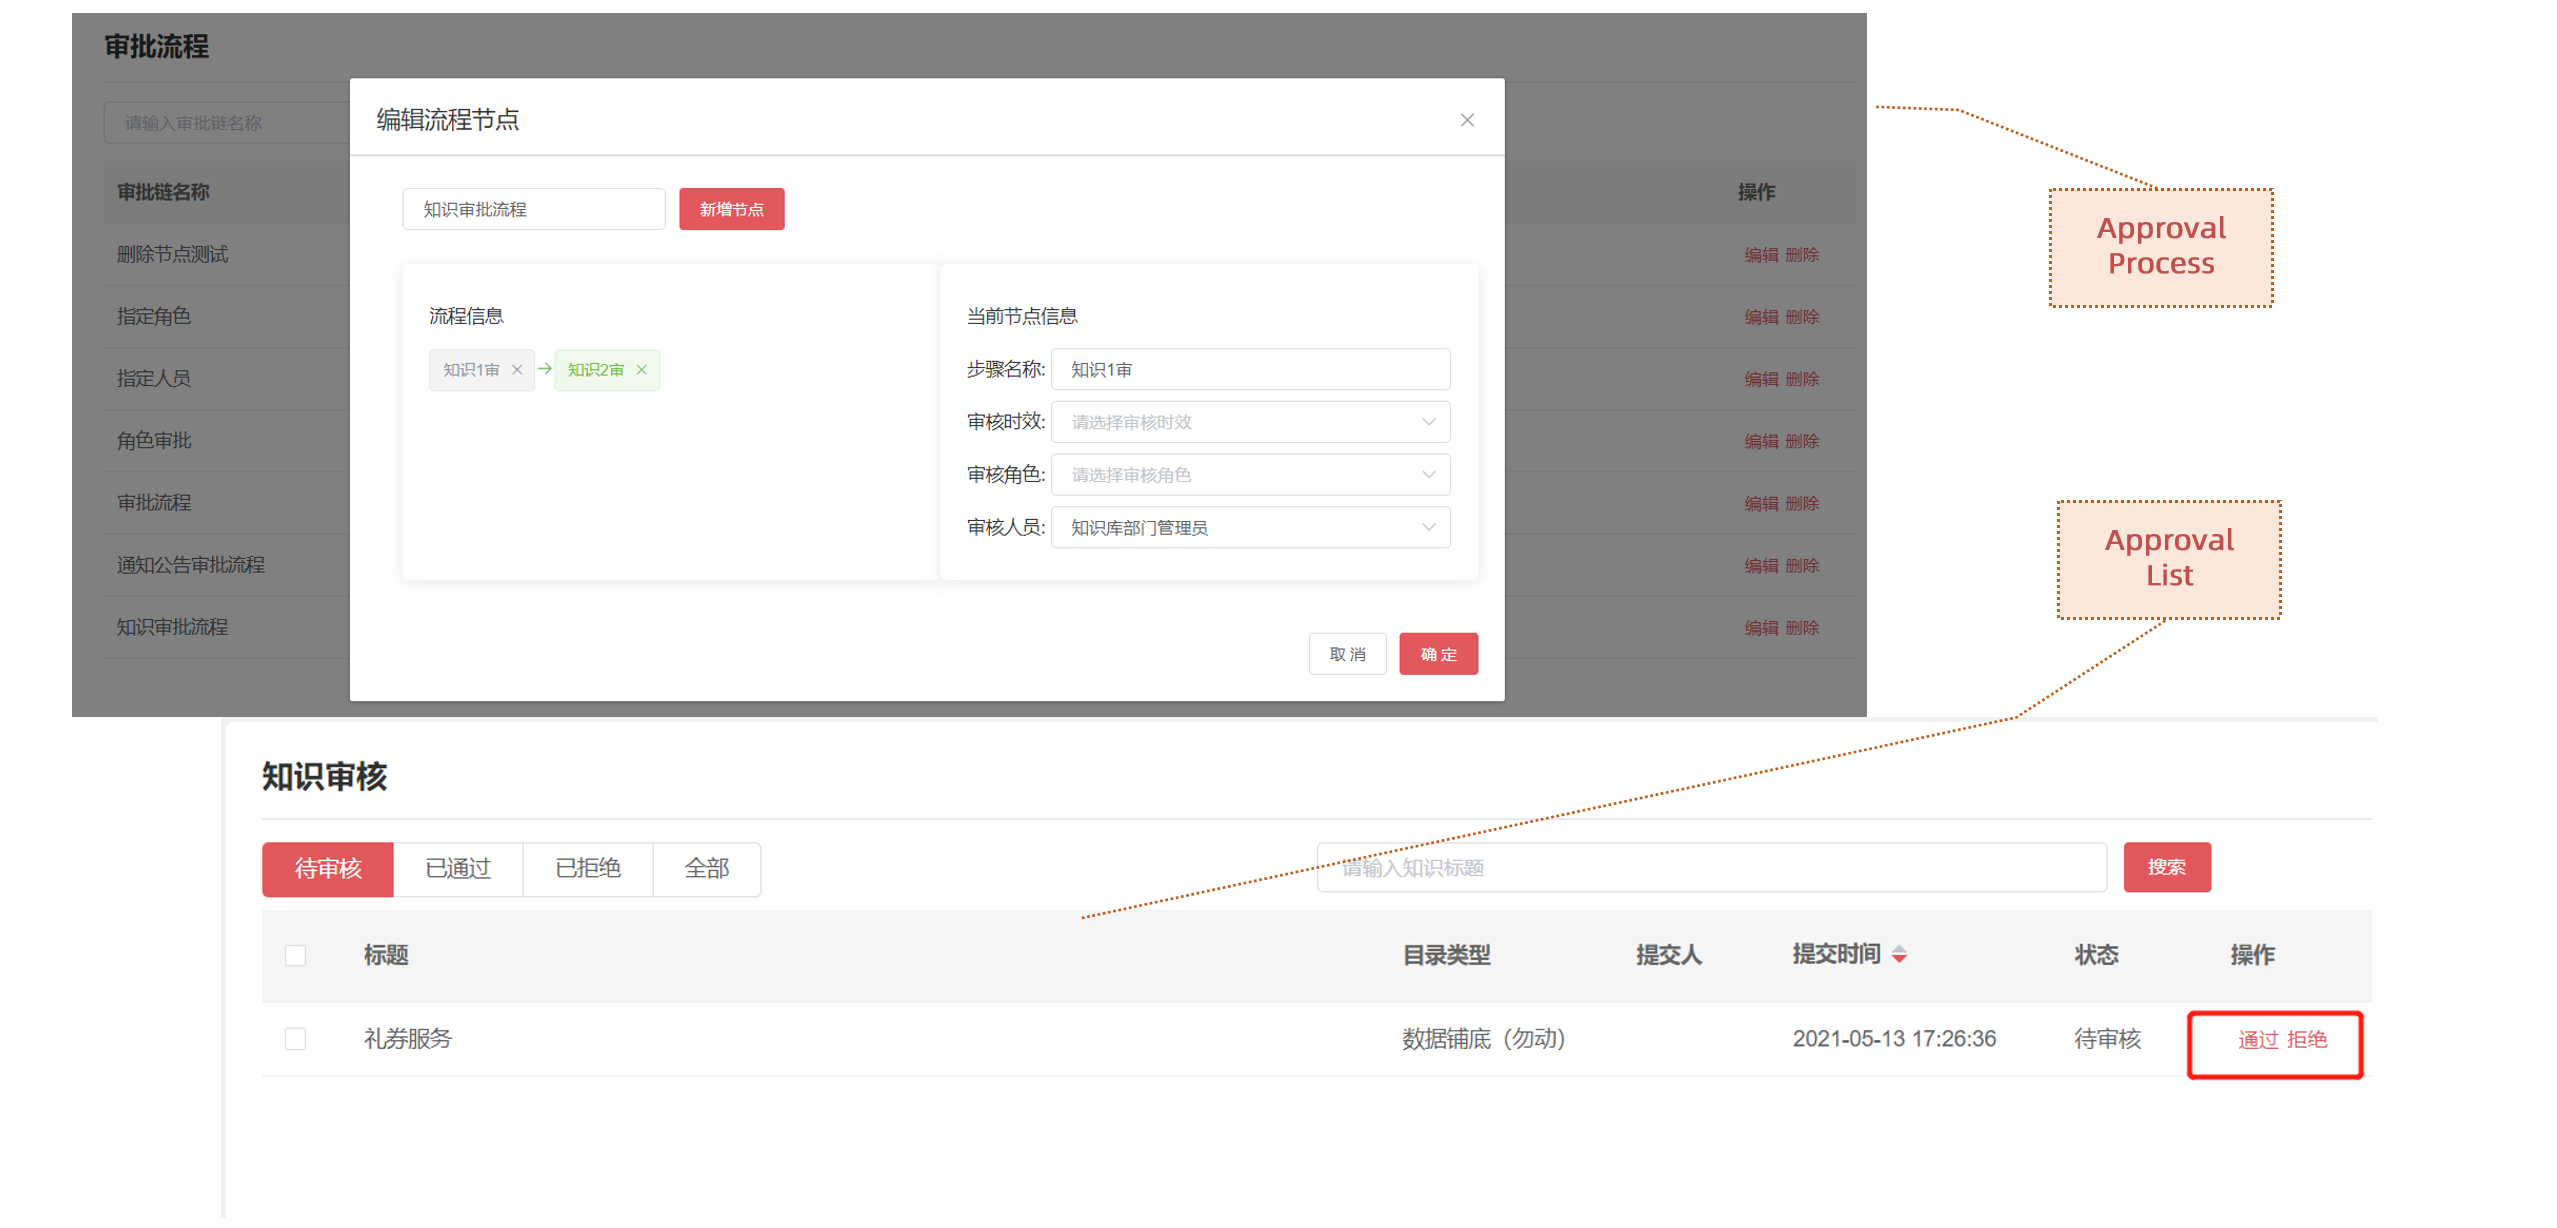2557x1228 pixels.
Task: Click 编辑 for 通知公告审批流程 row
Action: [x=1761, y=566]
